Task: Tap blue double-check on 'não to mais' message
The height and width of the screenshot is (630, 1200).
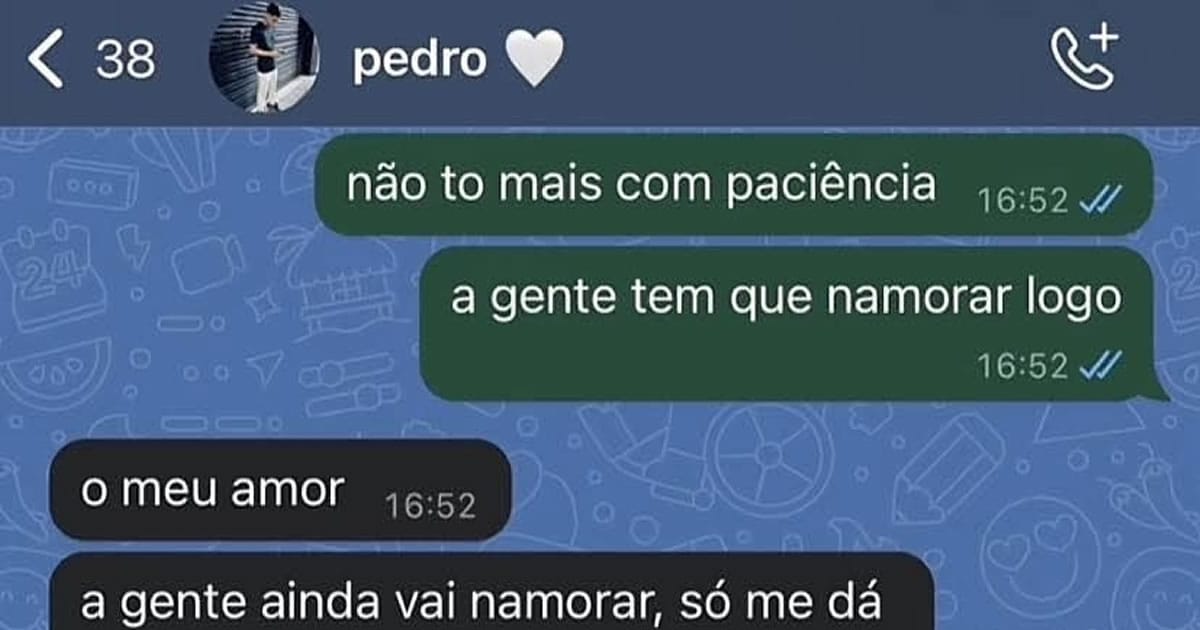Action: (1101, 201)
